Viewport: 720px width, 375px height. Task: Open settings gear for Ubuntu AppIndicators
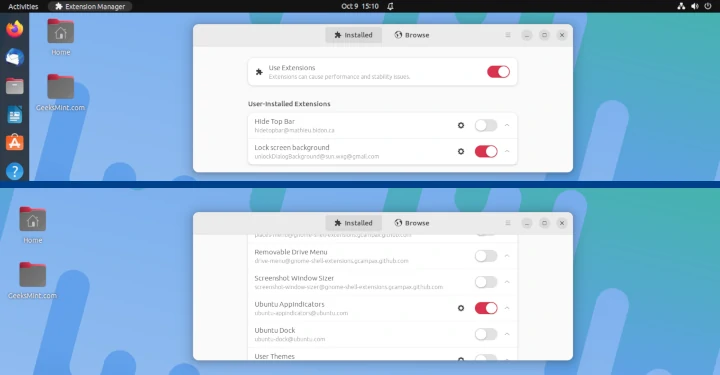point(461,308)
